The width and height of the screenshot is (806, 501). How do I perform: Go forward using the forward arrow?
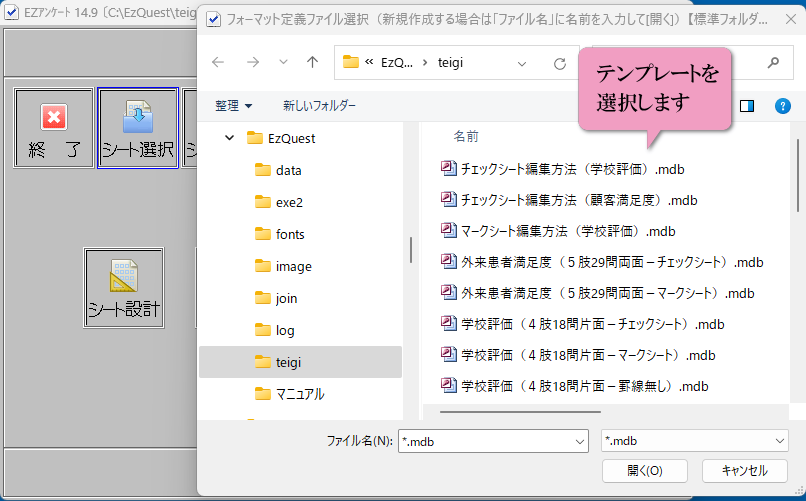click(x=252, y=62)
